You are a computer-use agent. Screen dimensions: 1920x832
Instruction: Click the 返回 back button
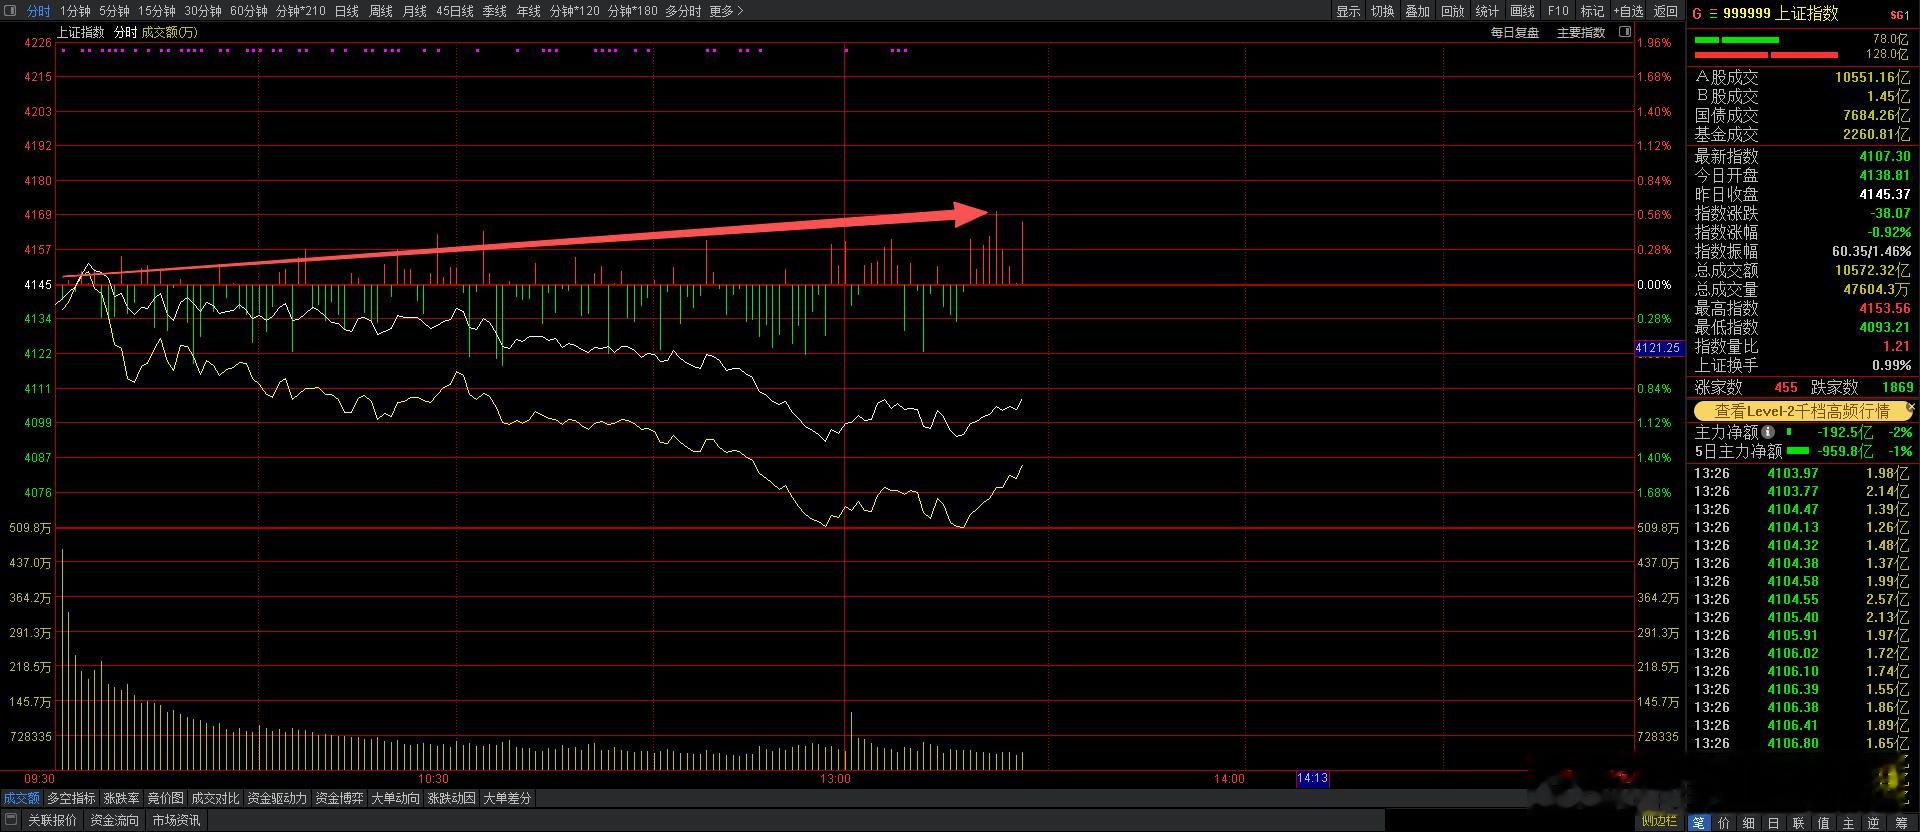(1666, 11)
